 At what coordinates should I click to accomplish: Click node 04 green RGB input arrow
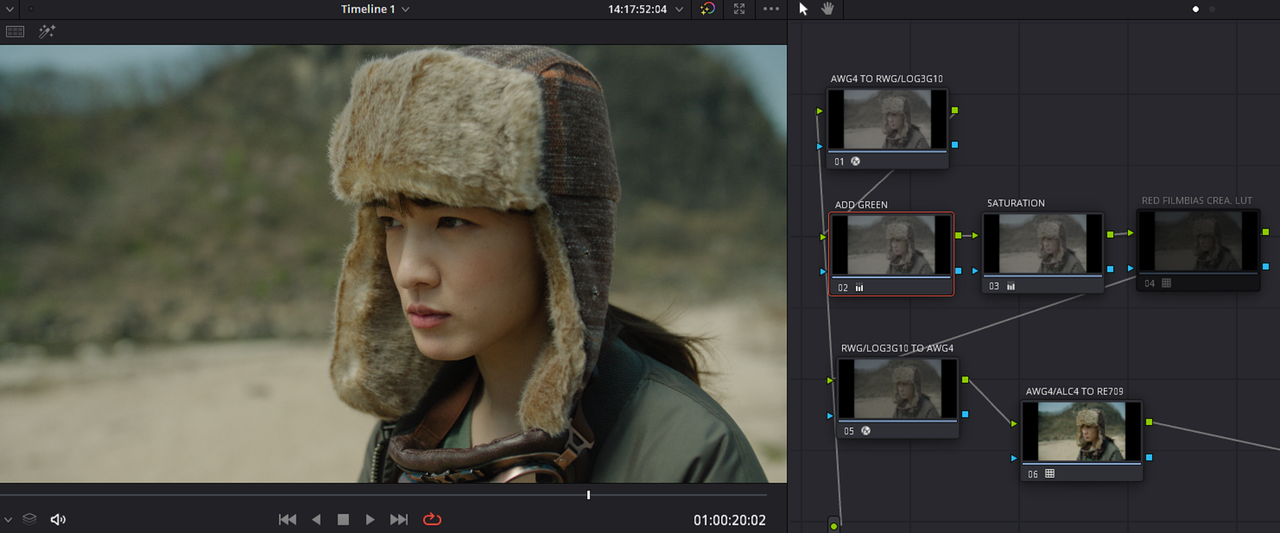1130,233
